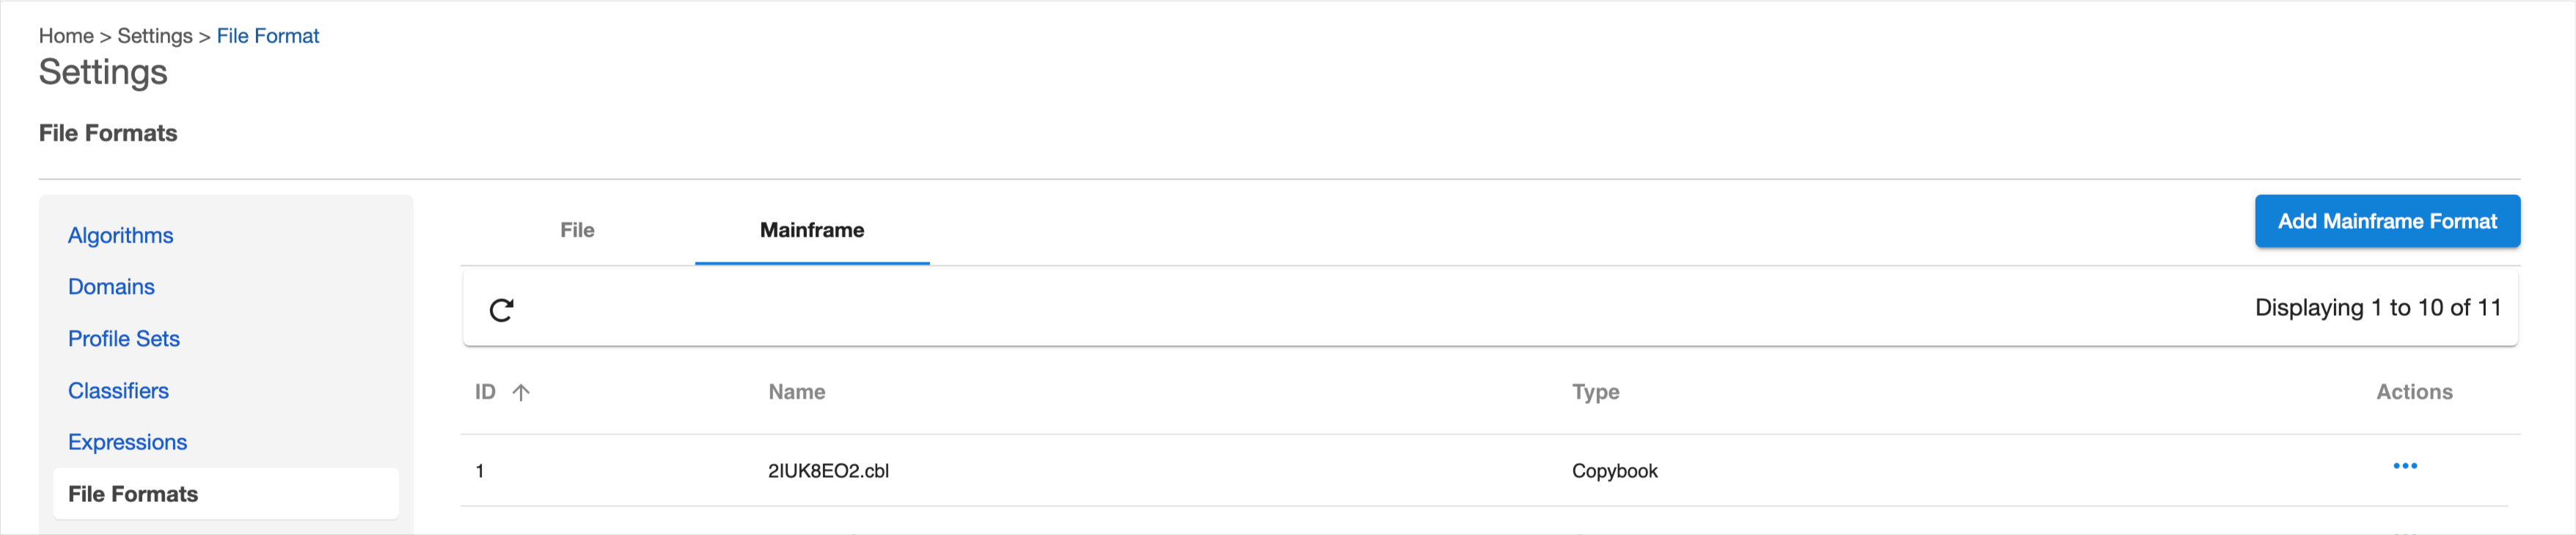
Task: Select File Formats sidebar item
Action: [x=133, y=494]
